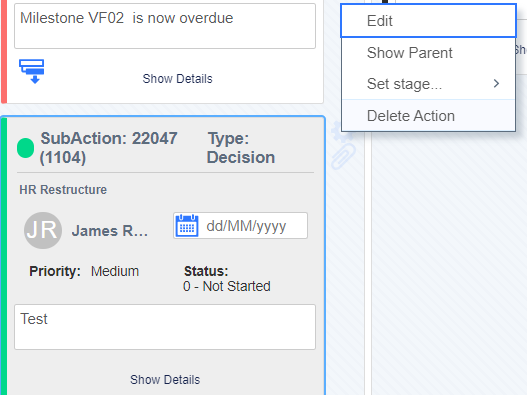Show Details for the Milestone VF02 card
Image resolution: width=527 pixels, height=395 pixels.
[177, 79]
